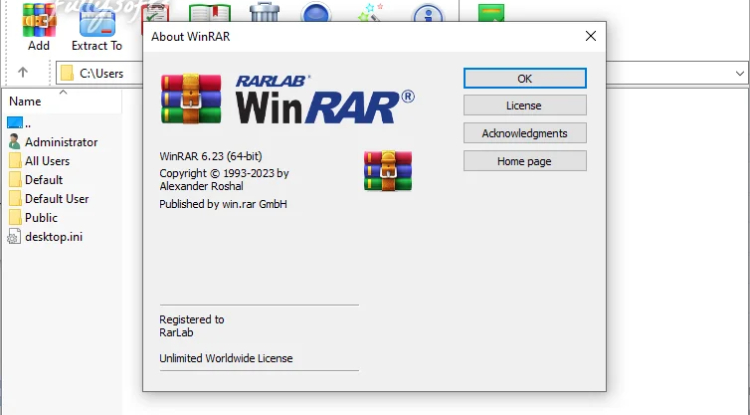Close the About WinRAR dialog
Image resolution: width=750 pixels, height=415 pixels.
click(591, 36)
